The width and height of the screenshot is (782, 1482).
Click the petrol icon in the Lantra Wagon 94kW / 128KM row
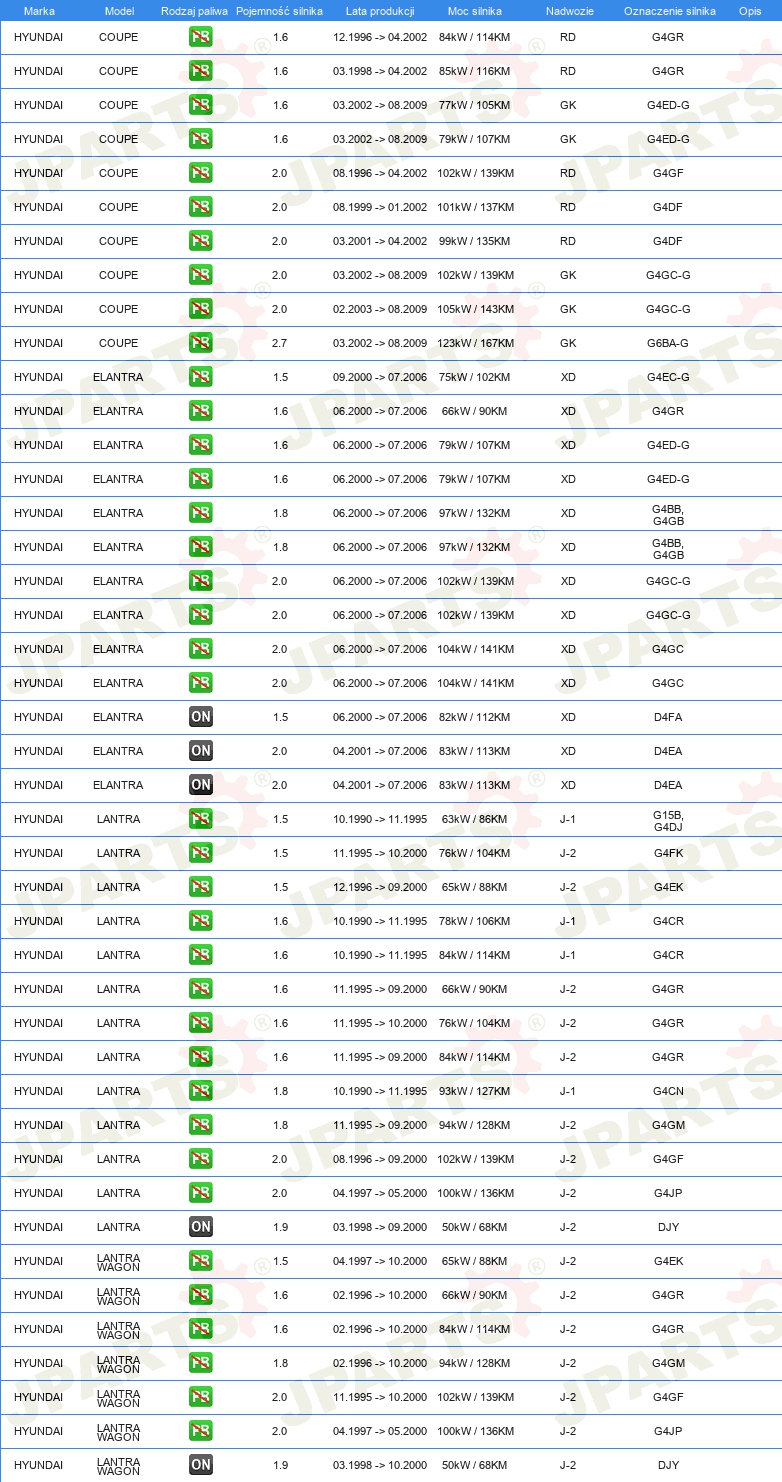click(x=201, y=1363)
